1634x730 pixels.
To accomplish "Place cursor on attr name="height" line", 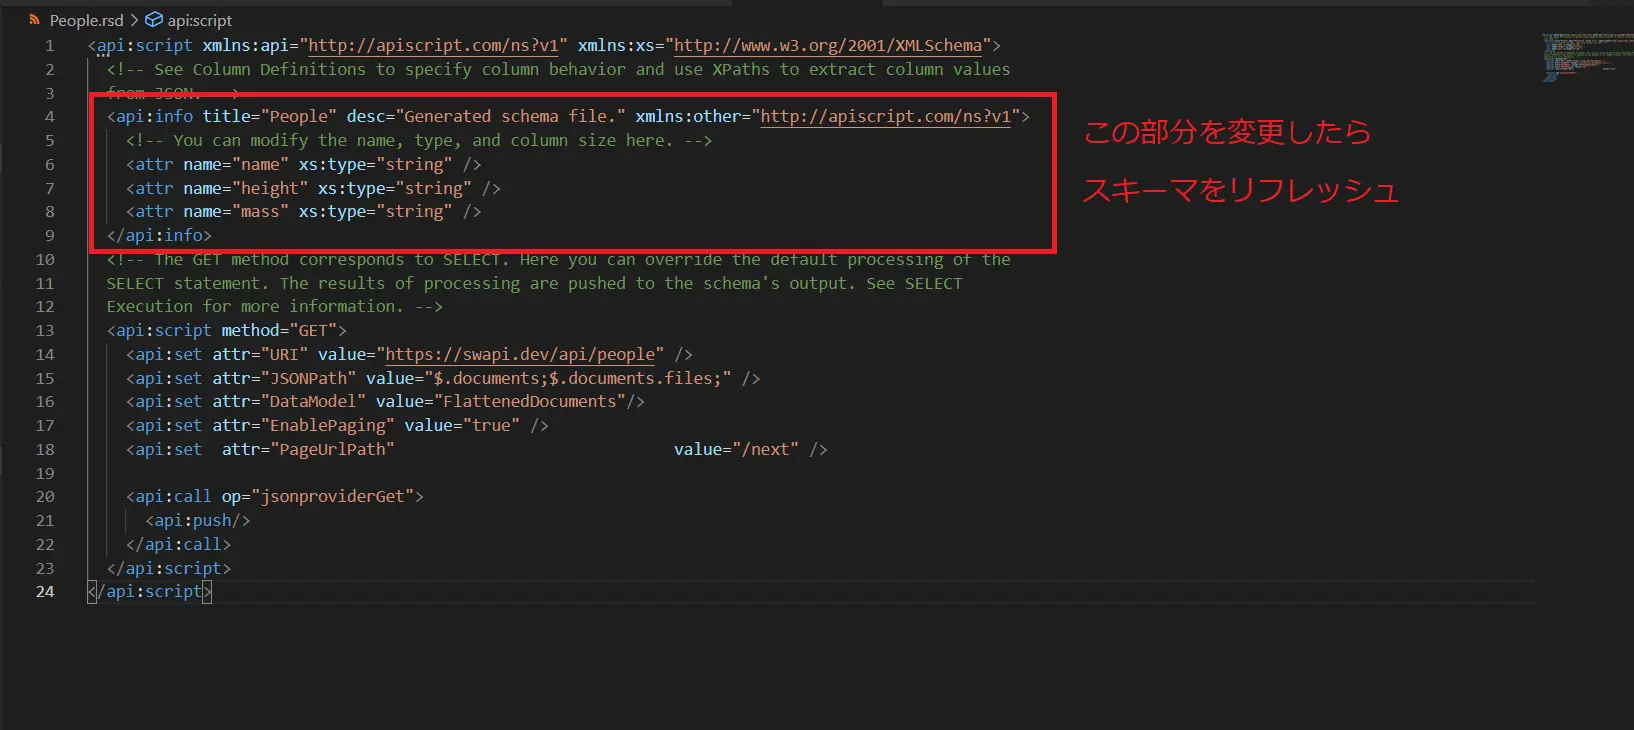I will (313, 188).
